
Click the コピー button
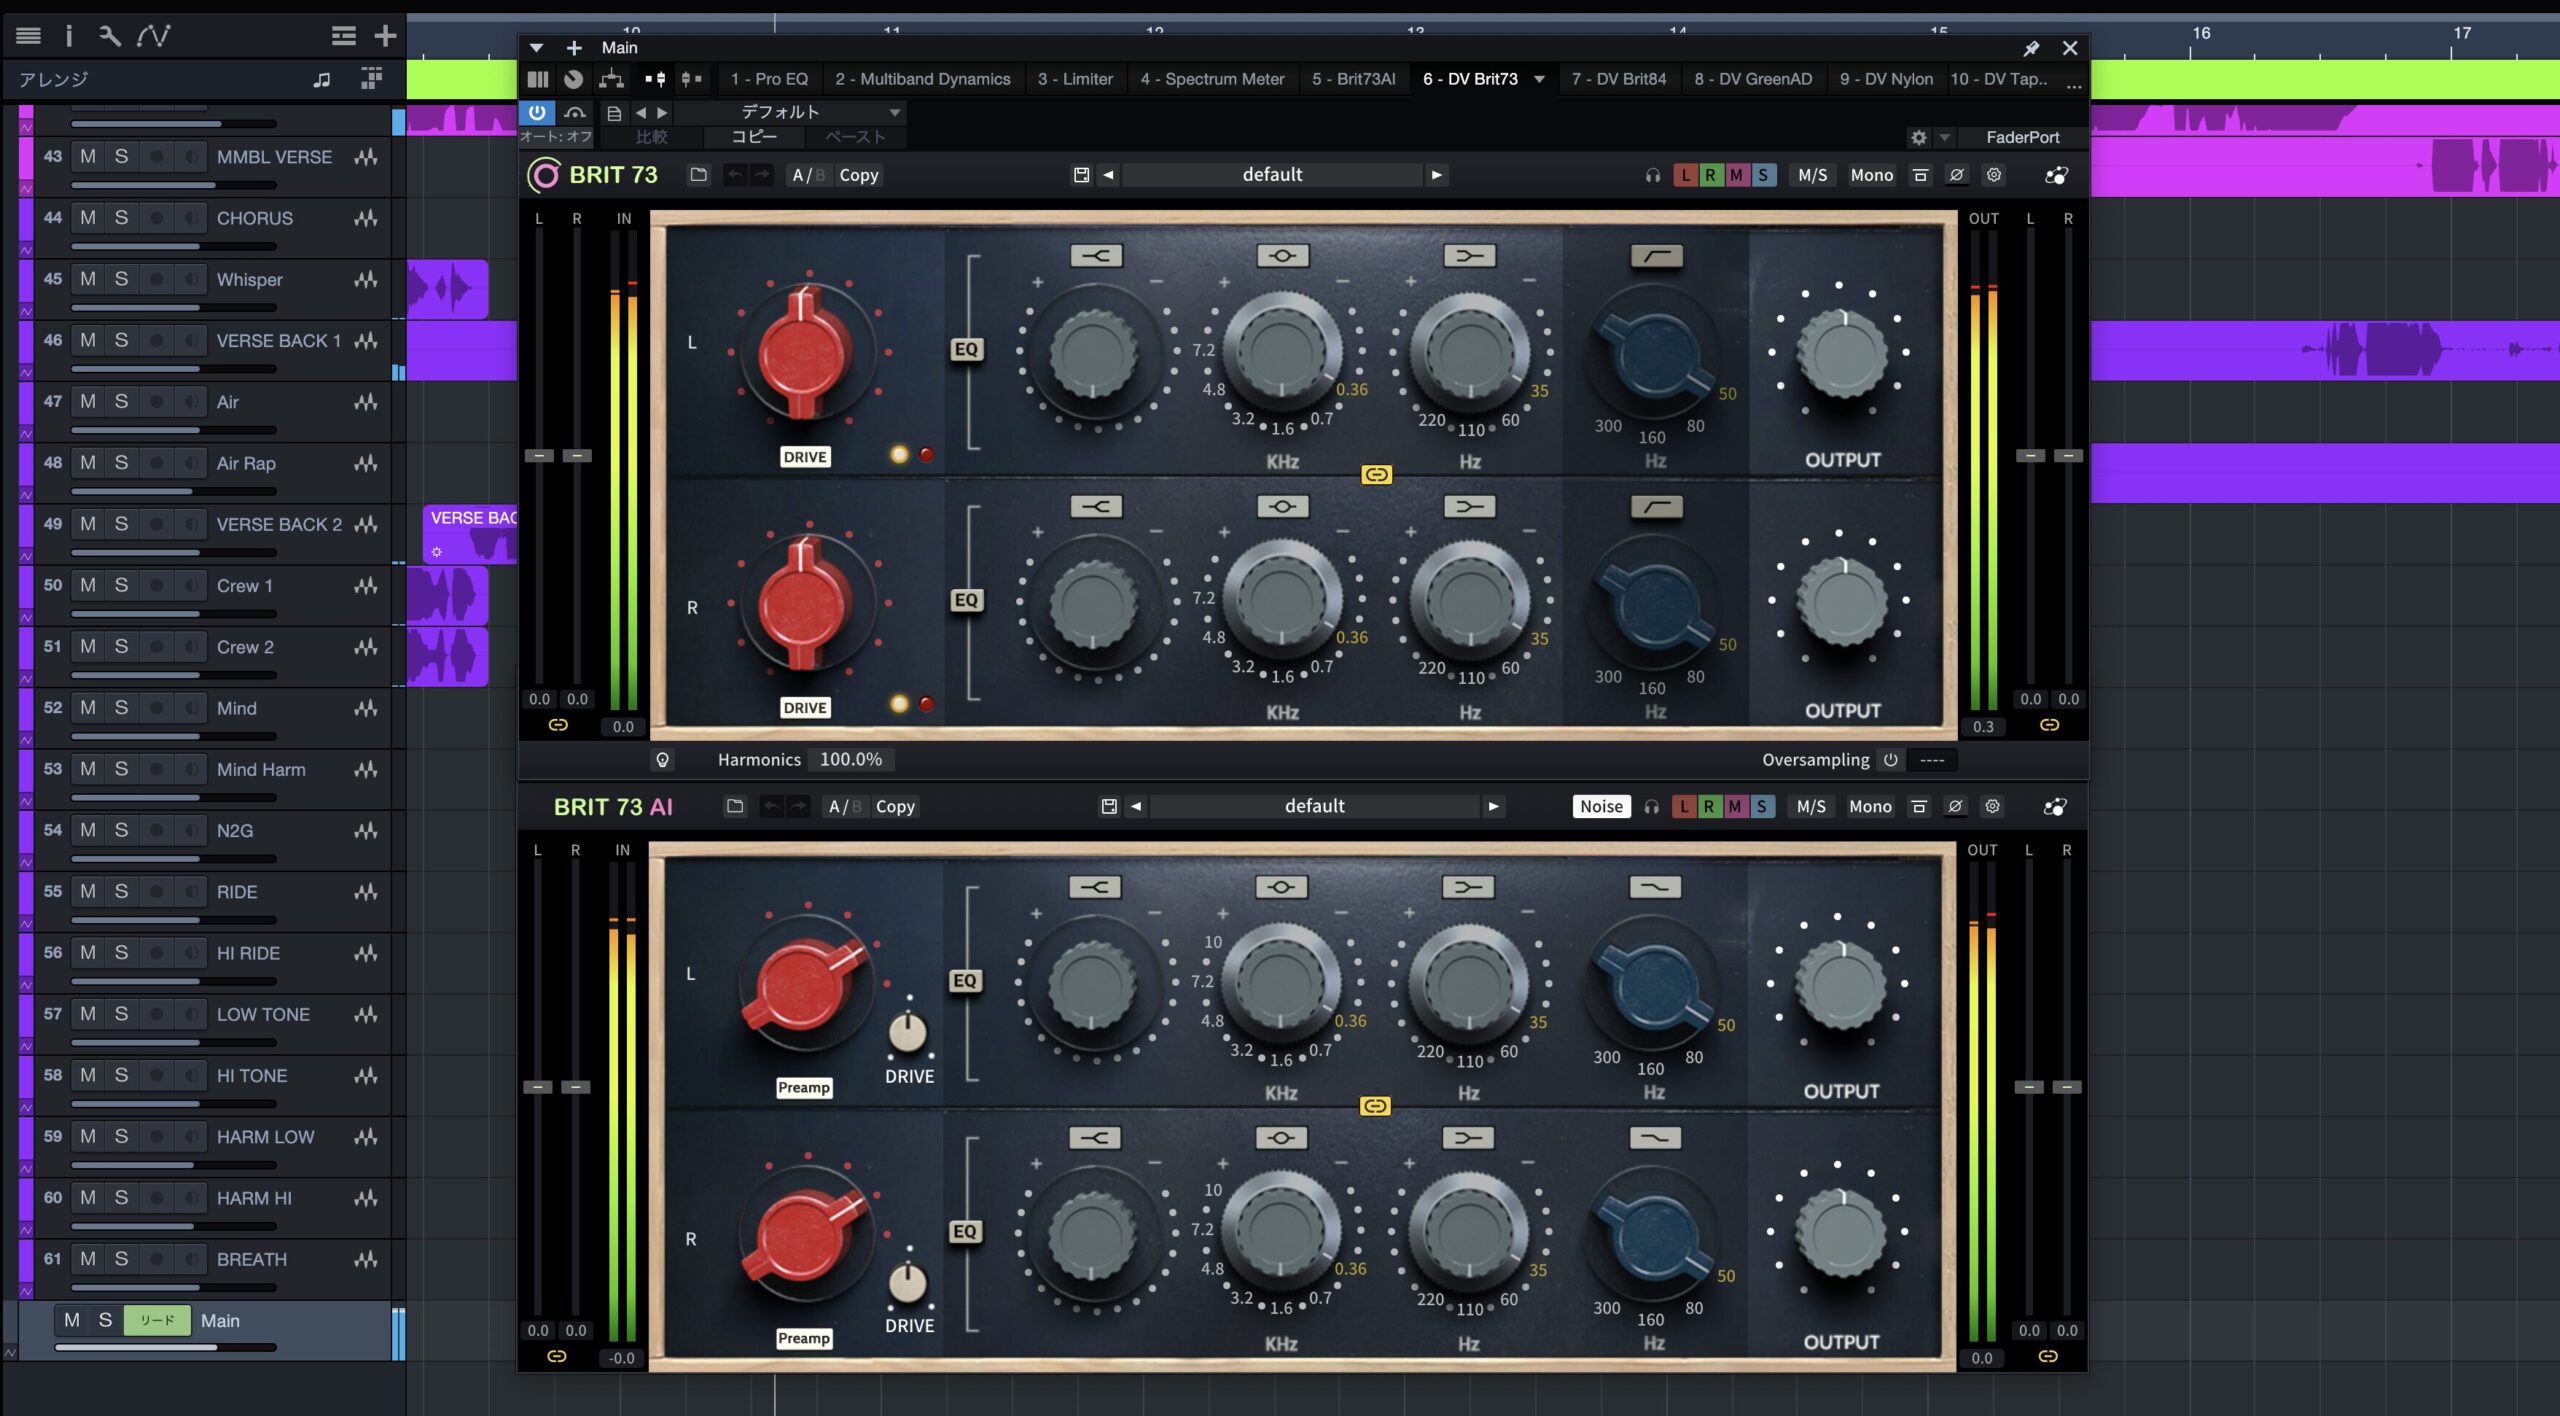[754, 137]
